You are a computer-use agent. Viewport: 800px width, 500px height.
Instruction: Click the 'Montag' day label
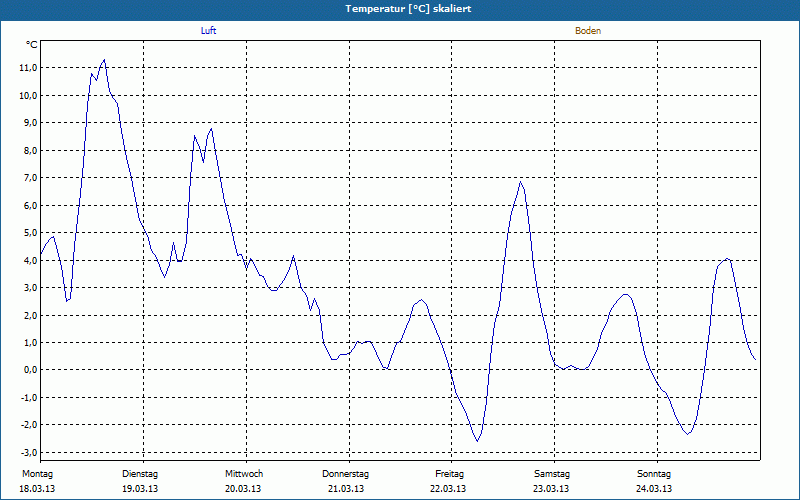click(x=37, y=474)
